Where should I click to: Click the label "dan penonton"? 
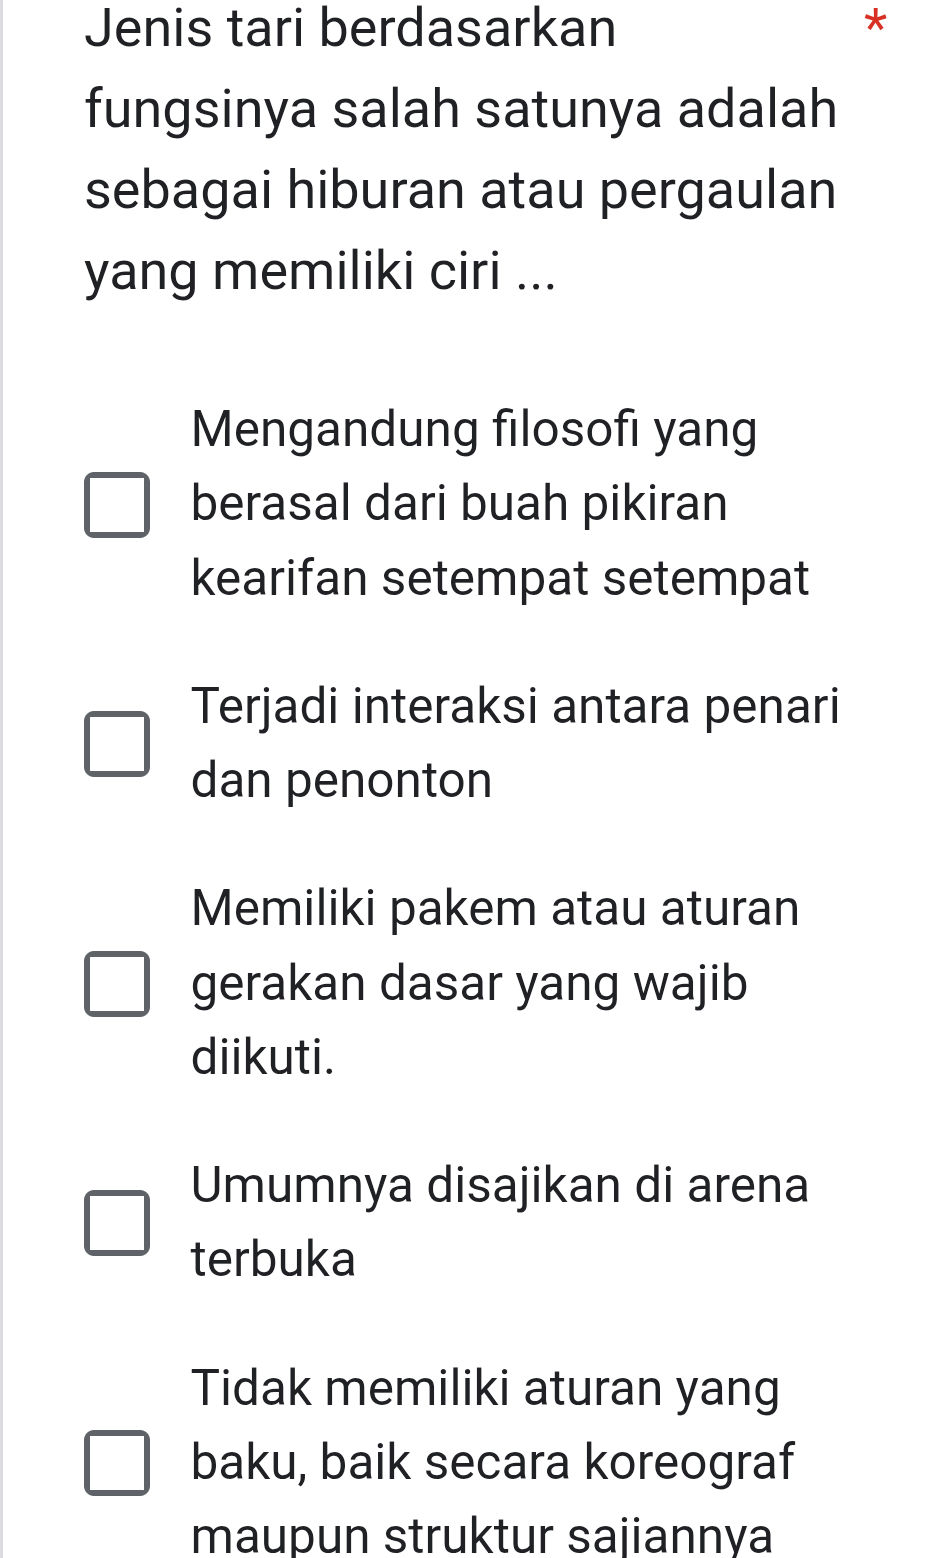(x=340, y=780)
